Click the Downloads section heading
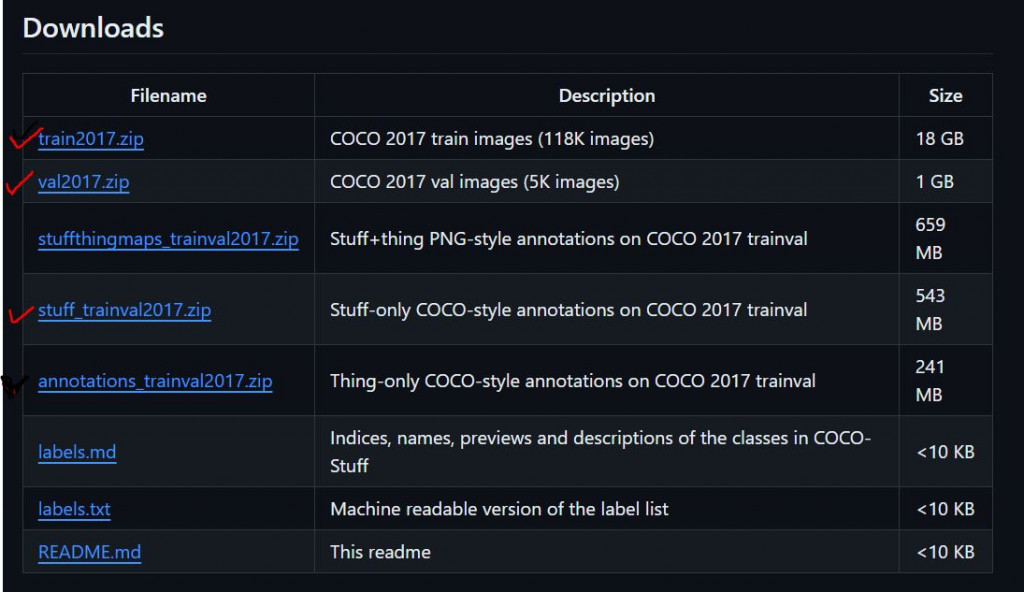 (x=93, y=28)
